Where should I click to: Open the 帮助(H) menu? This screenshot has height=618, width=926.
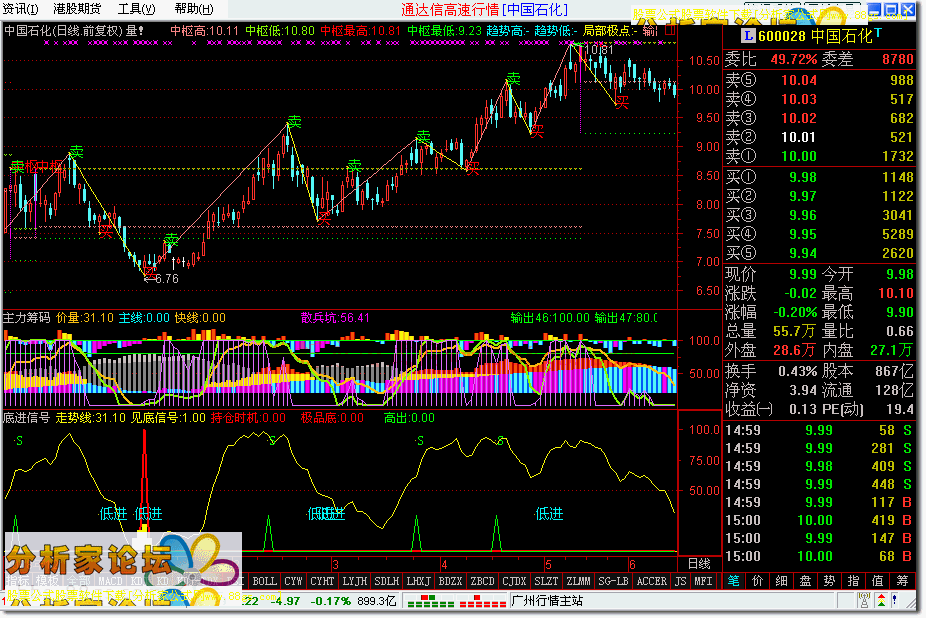point(194,9)
